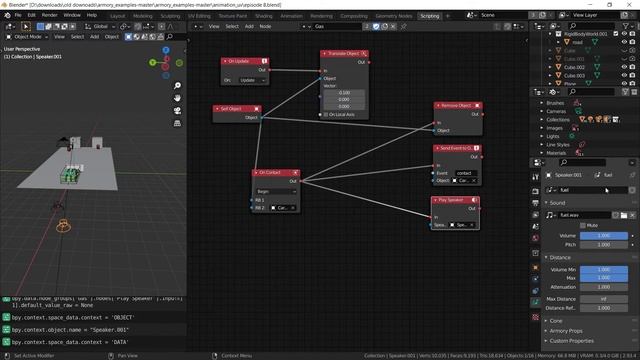Click the Remove Object node header
The width and height of the screenshot is (640, 360).
click(458, 106)
